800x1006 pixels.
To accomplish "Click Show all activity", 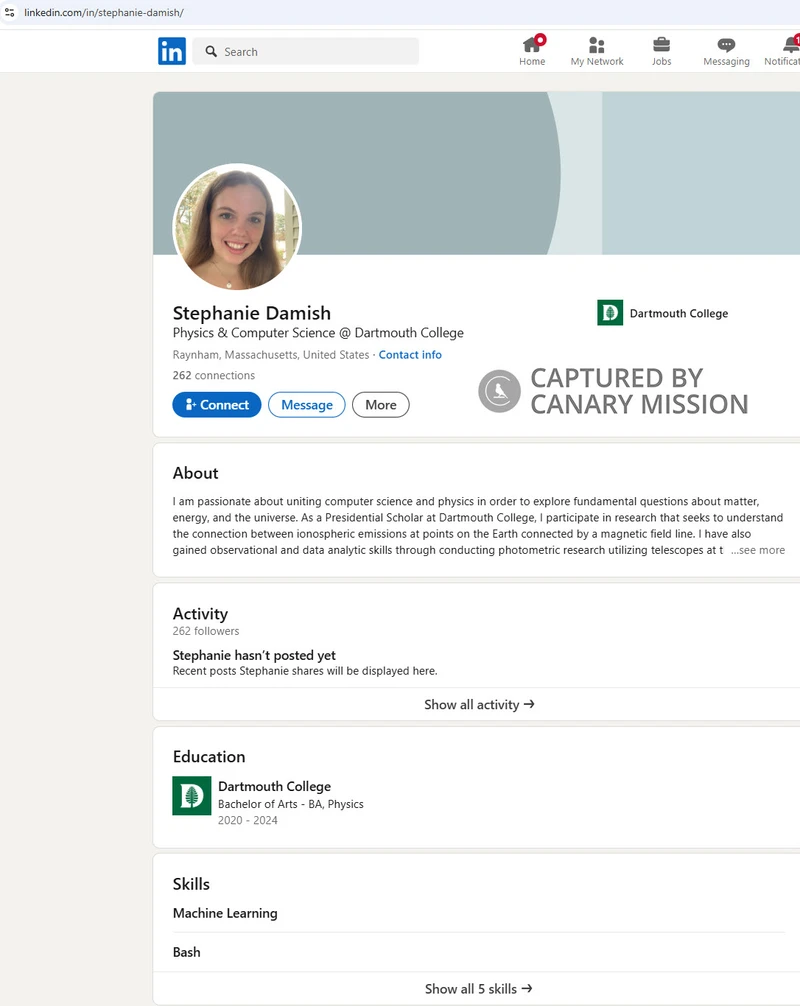I will (x=479, y=704).
